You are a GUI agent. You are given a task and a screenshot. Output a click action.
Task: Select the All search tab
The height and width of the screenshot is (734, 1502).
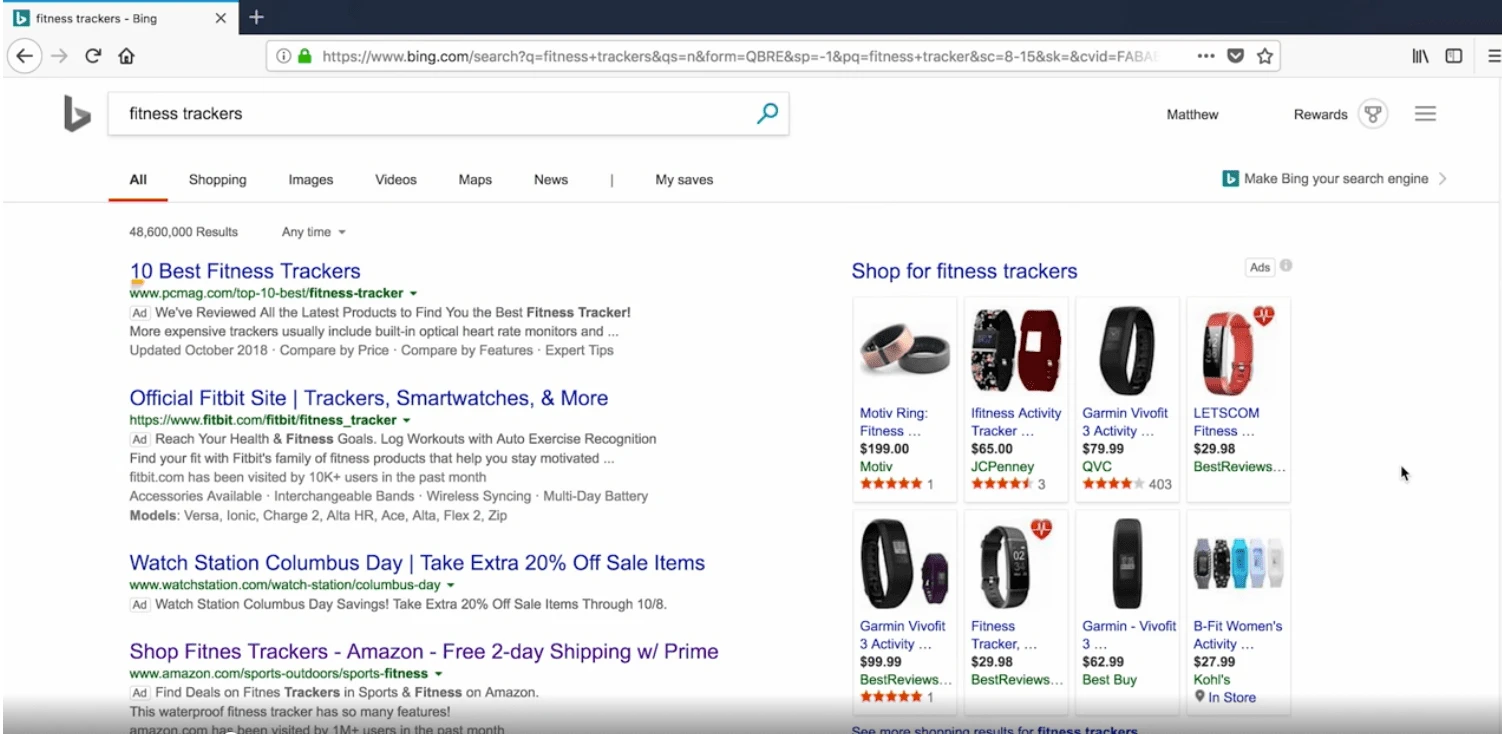138,180
